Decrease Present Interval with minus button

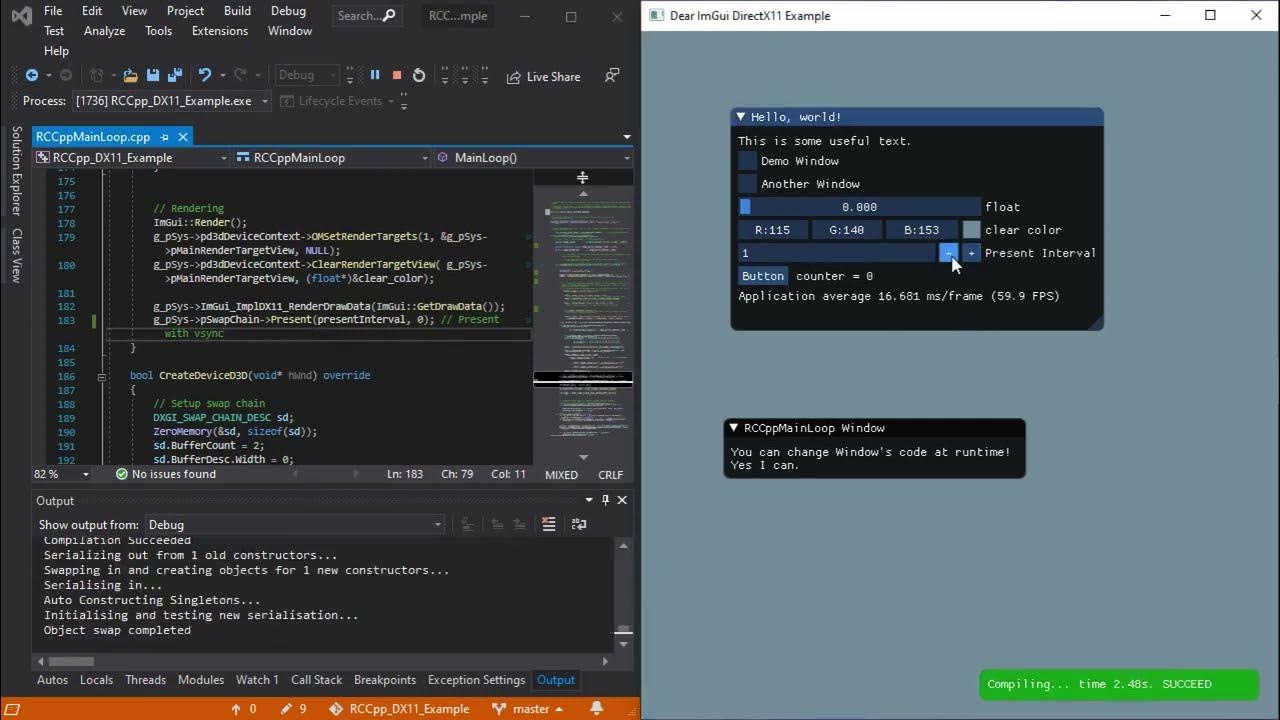click(948, 253)
